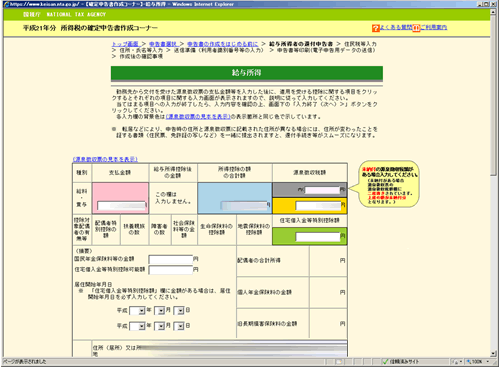Screen dimensions: 500x370
Task: Click the 控除対象配偶者の有無等 table cell
Action: click(82, 230)
